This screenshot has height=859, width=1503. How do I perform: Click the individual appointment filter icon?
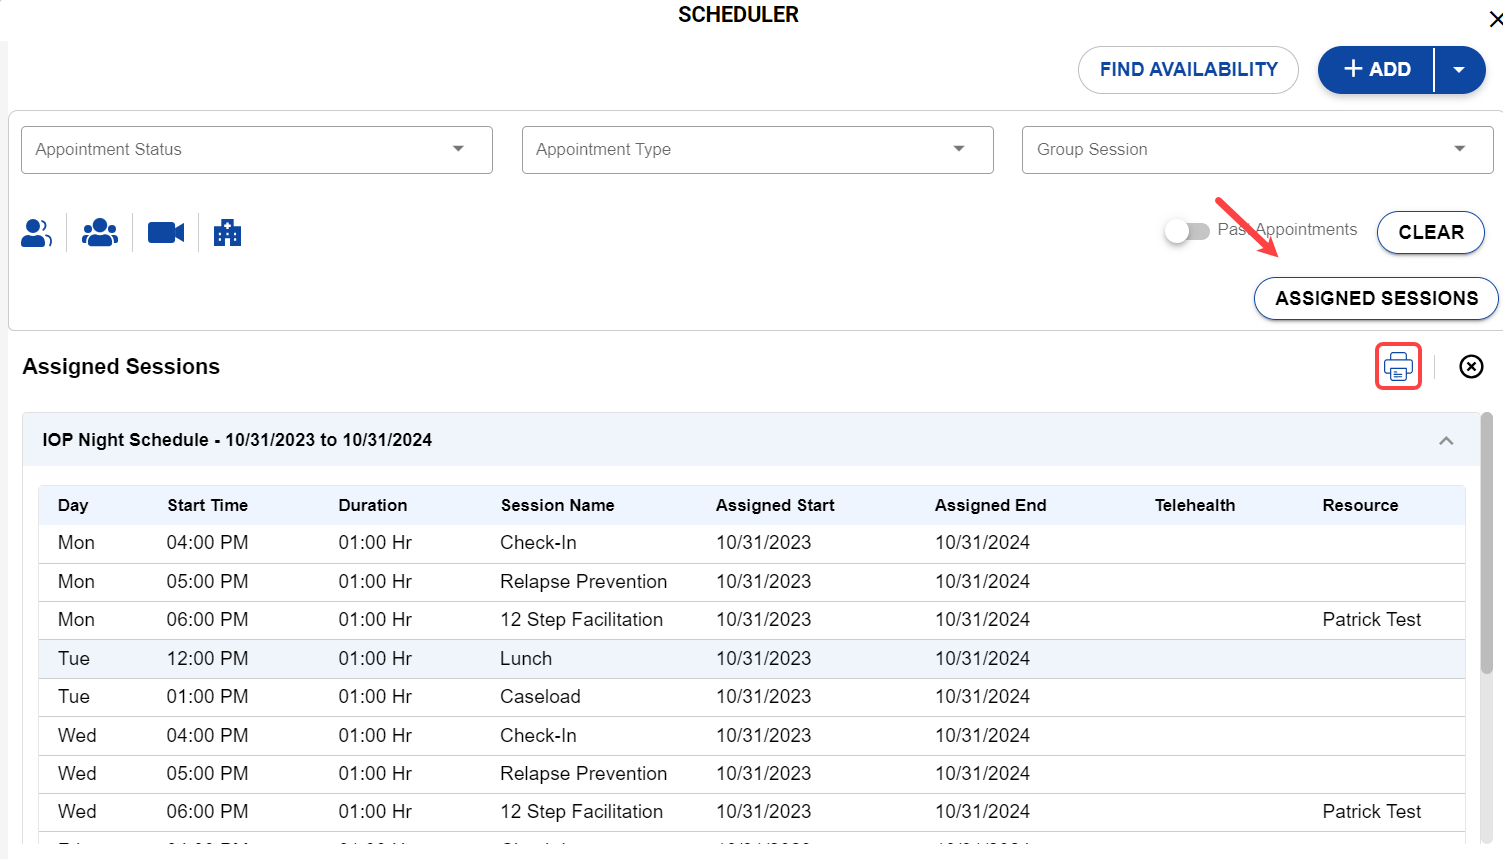click(x=37, y=233)
